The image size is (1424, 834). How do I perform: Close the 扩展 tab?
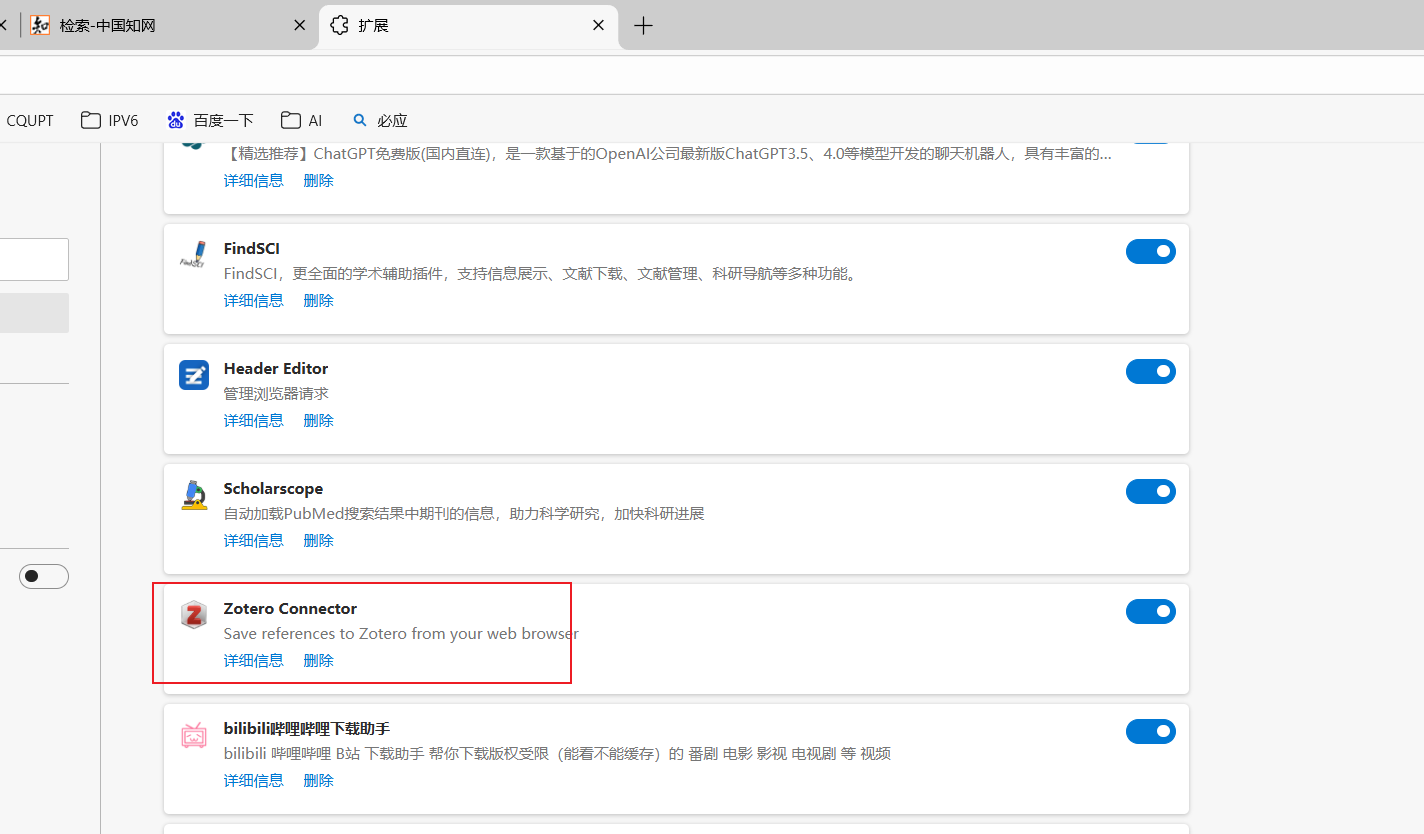[x=598, y=25]
